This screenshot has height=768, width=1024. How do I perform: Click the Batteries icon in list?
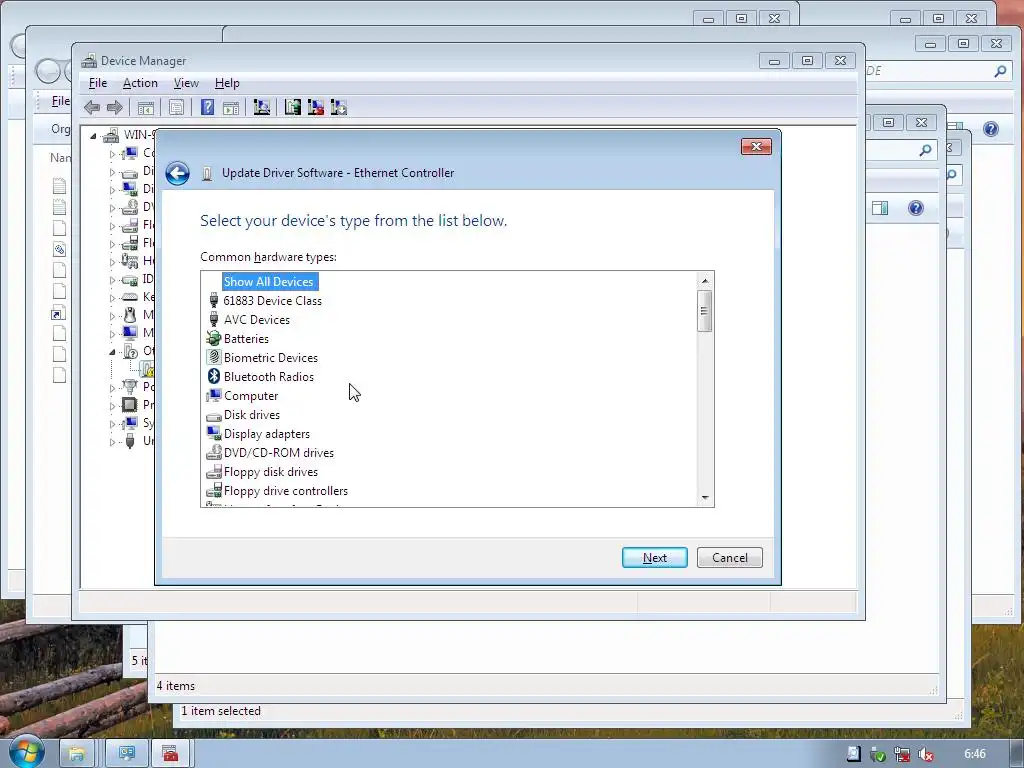[214, 338]
